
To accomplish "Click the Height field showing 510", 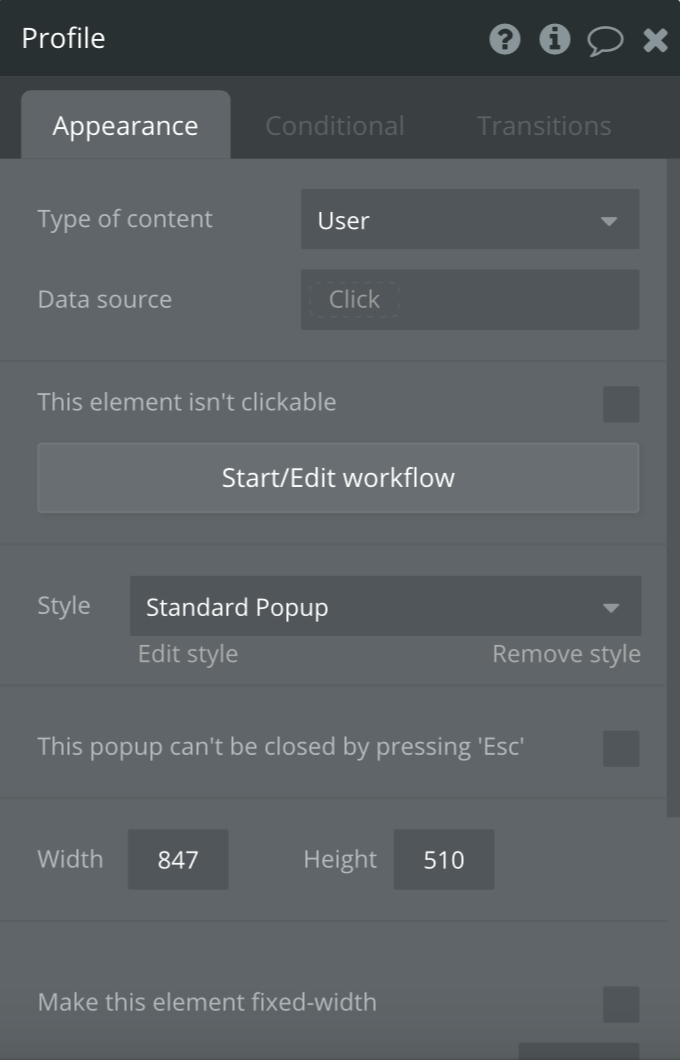I will 444,859.
